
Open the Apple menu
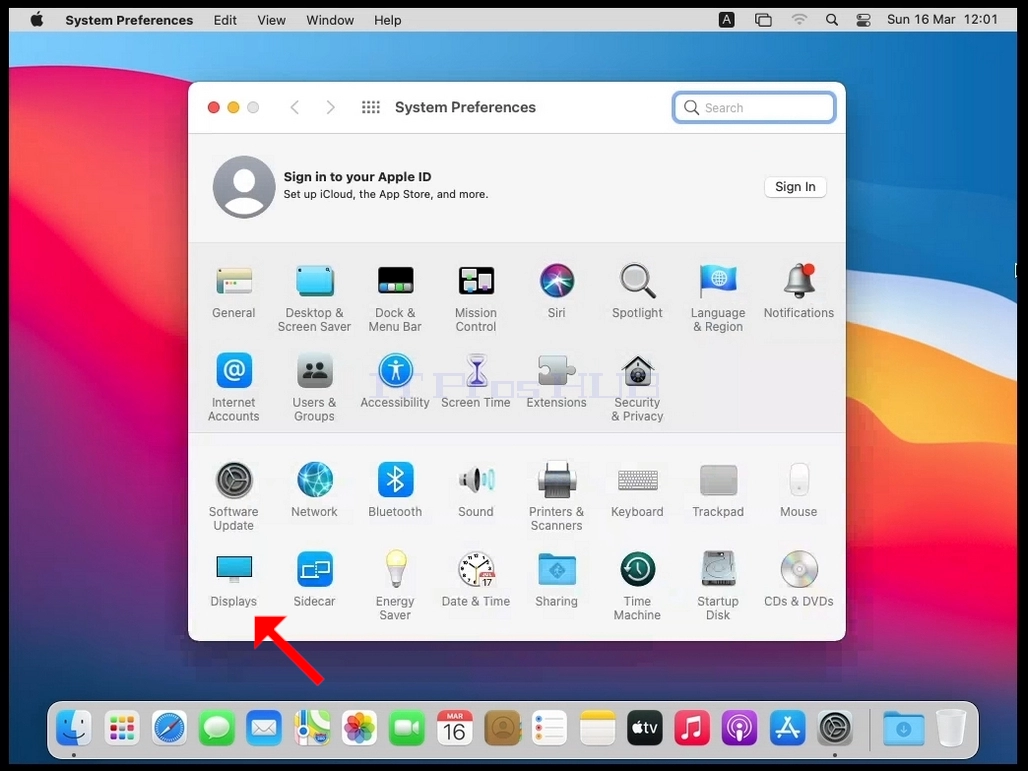[37, 20]
